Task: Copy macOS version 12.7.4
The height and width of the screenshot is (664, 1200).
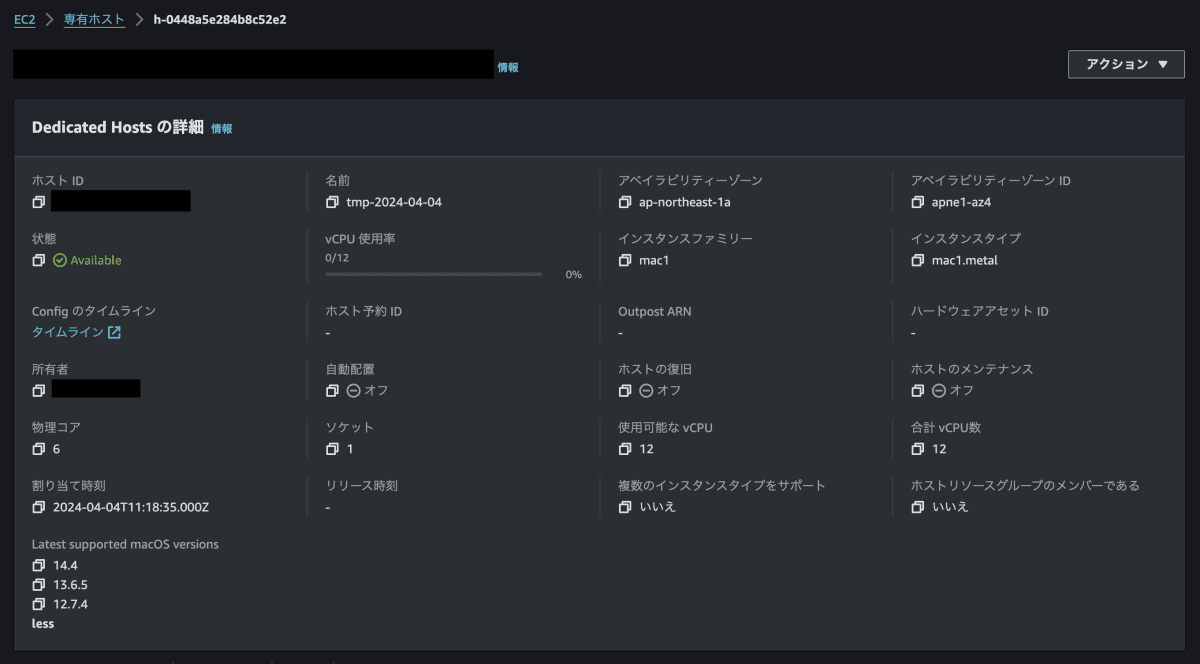Action: (x=39, y=604)
